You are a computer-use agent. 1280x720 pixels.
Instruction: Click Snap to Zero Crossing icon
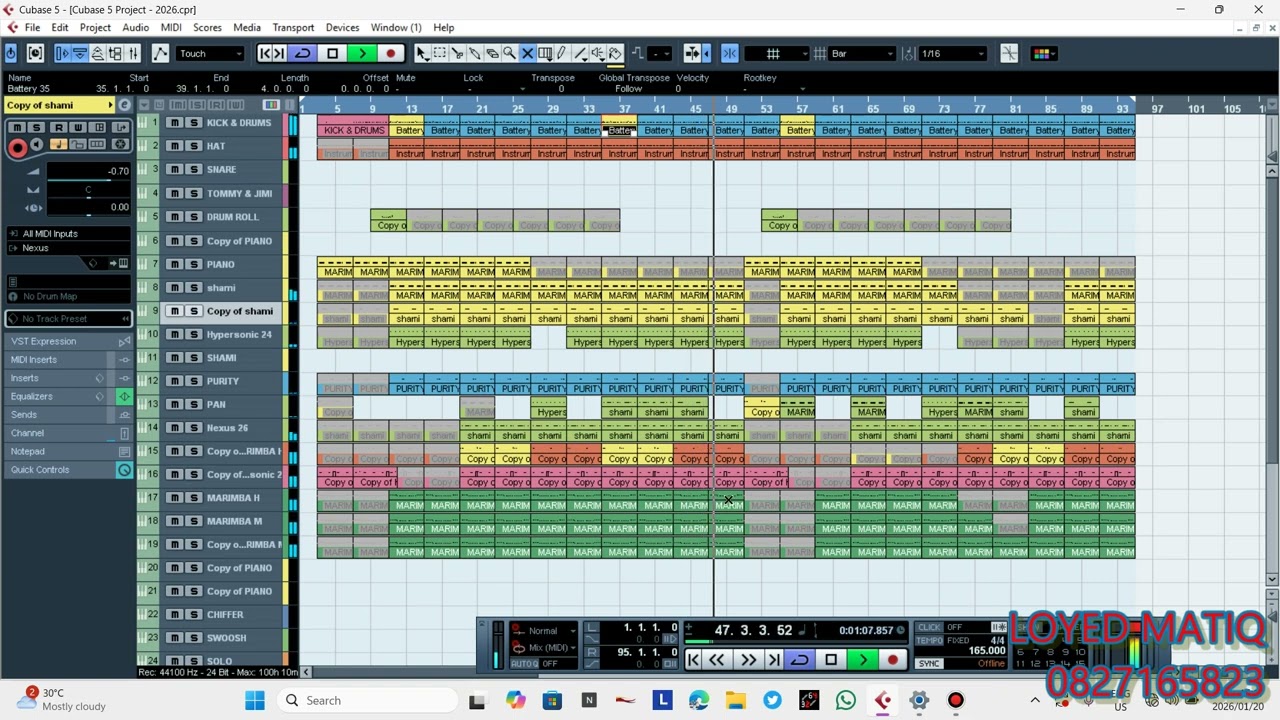(1009, 53)
